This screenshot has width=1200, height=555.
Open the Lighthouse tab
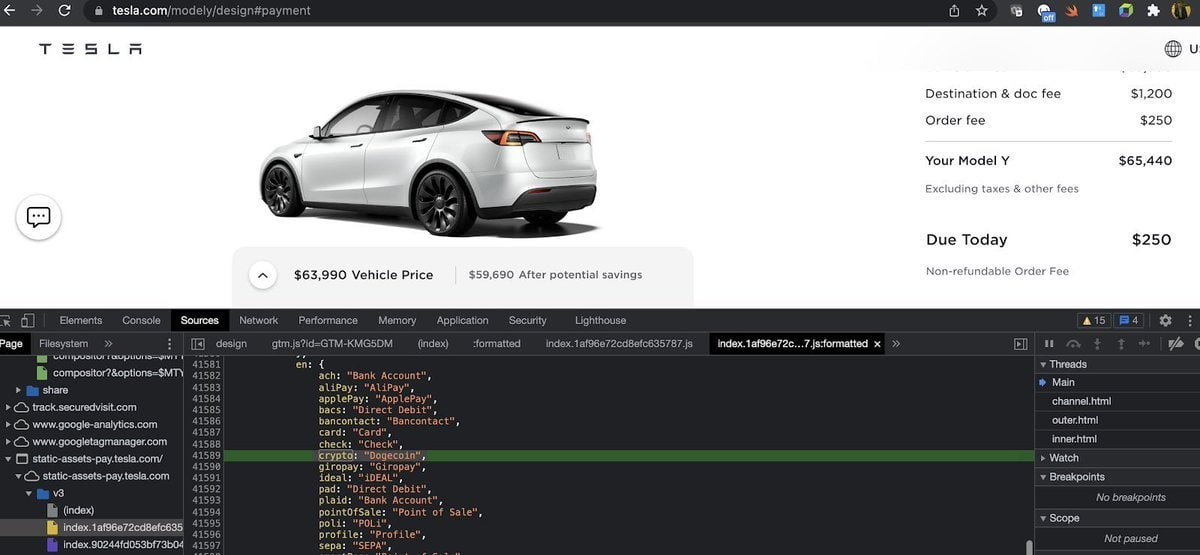coord(600,321)
